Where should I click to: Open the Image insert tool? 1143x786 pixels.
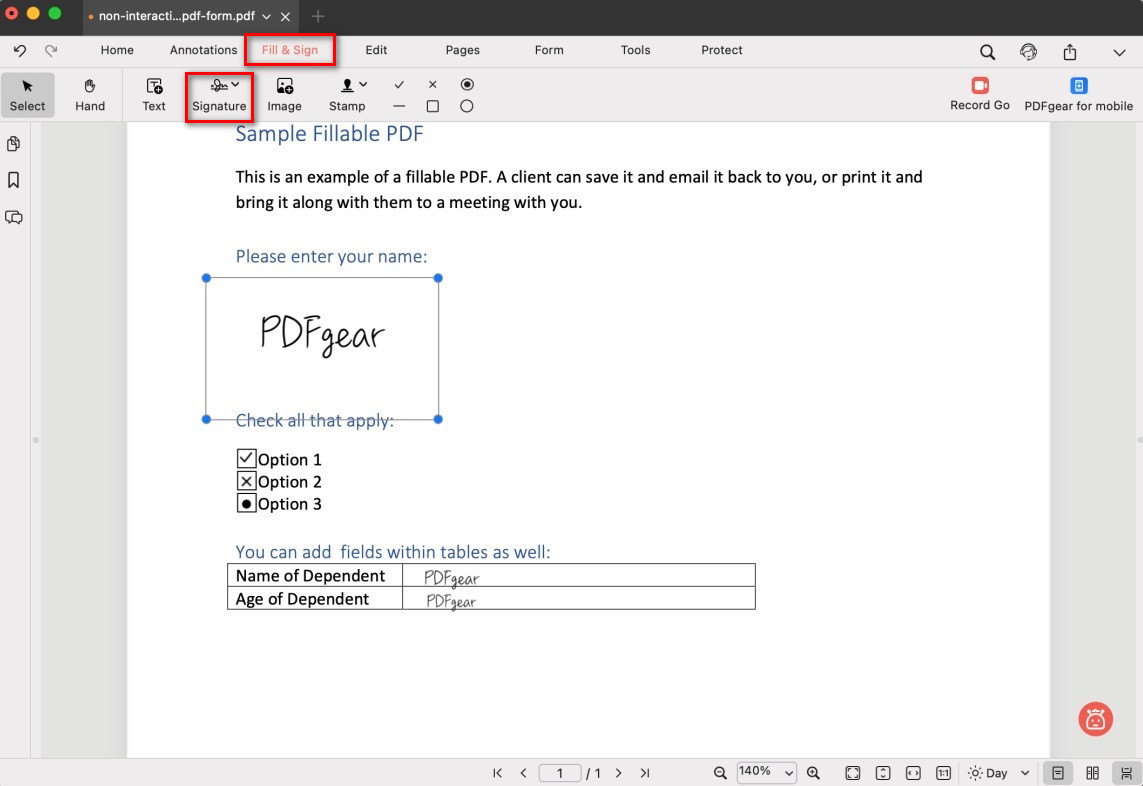coord(283,95)
